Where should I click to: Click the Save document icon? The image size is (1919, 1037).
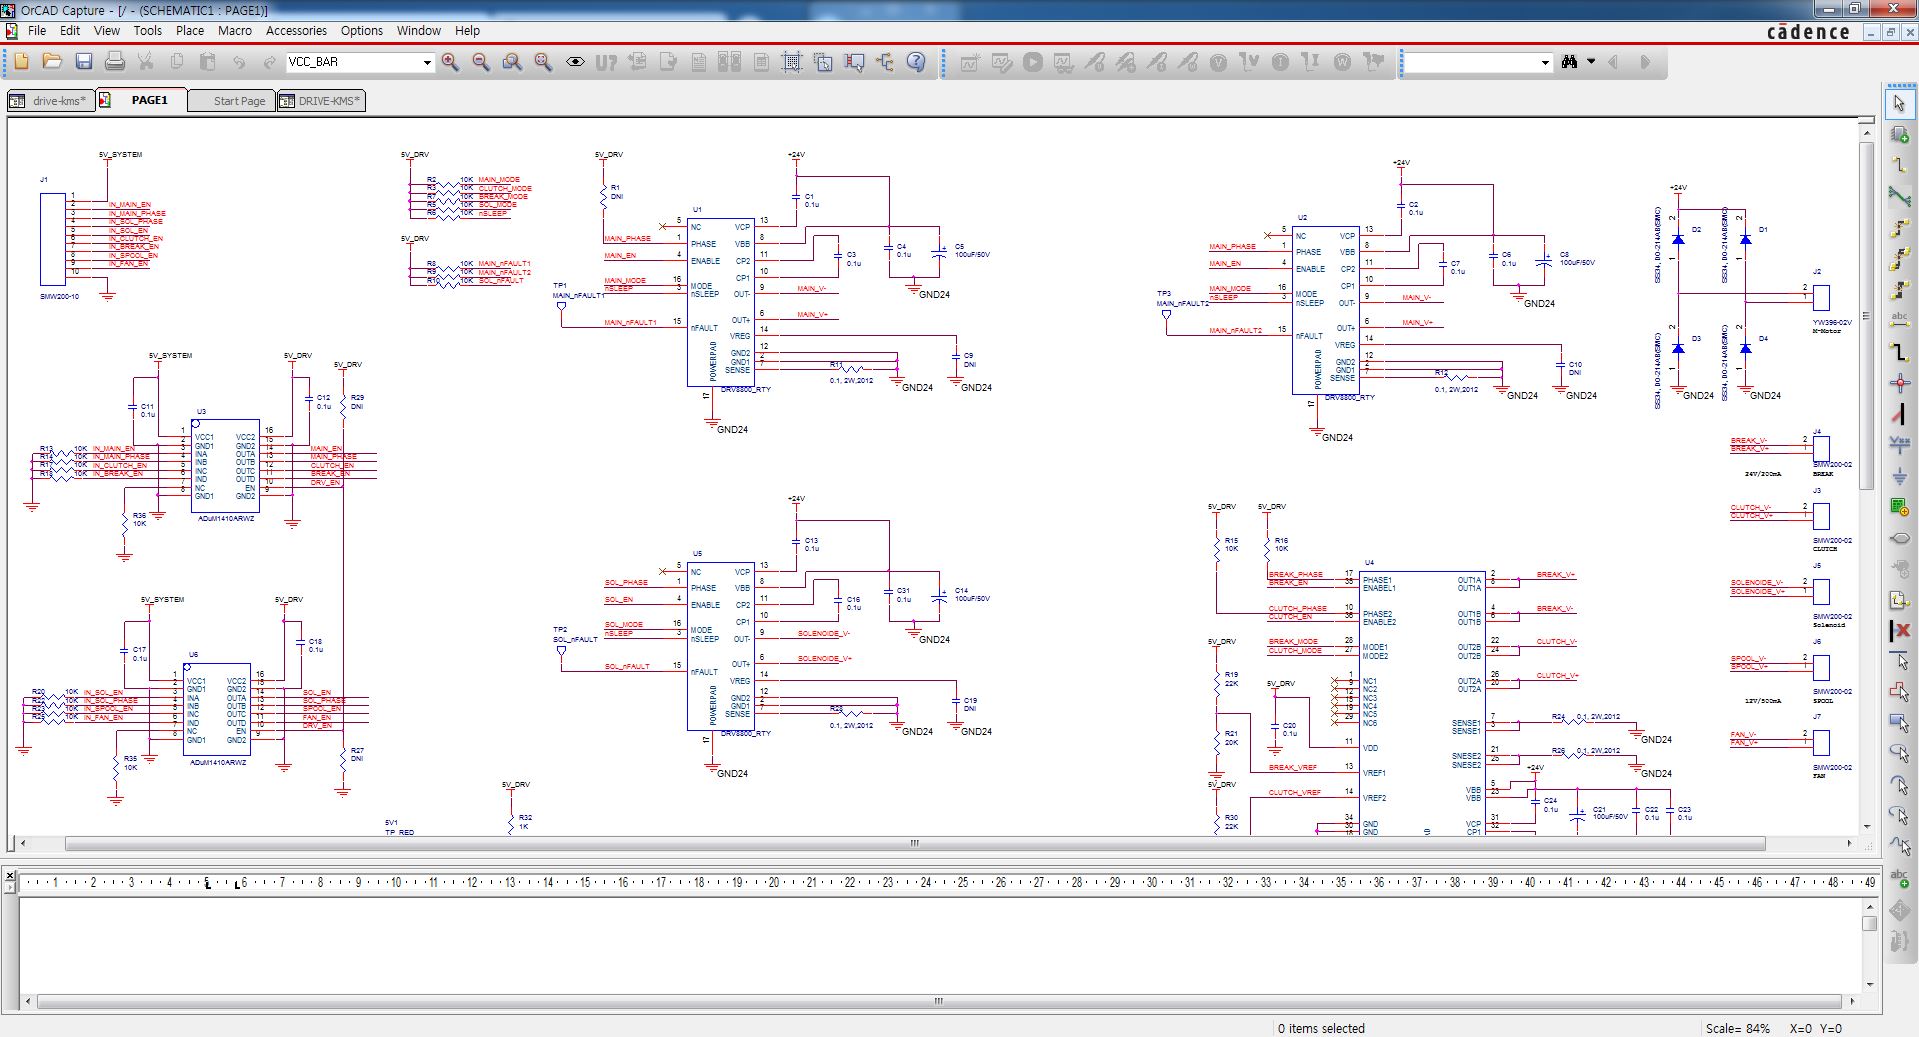(x=84, y=62)
